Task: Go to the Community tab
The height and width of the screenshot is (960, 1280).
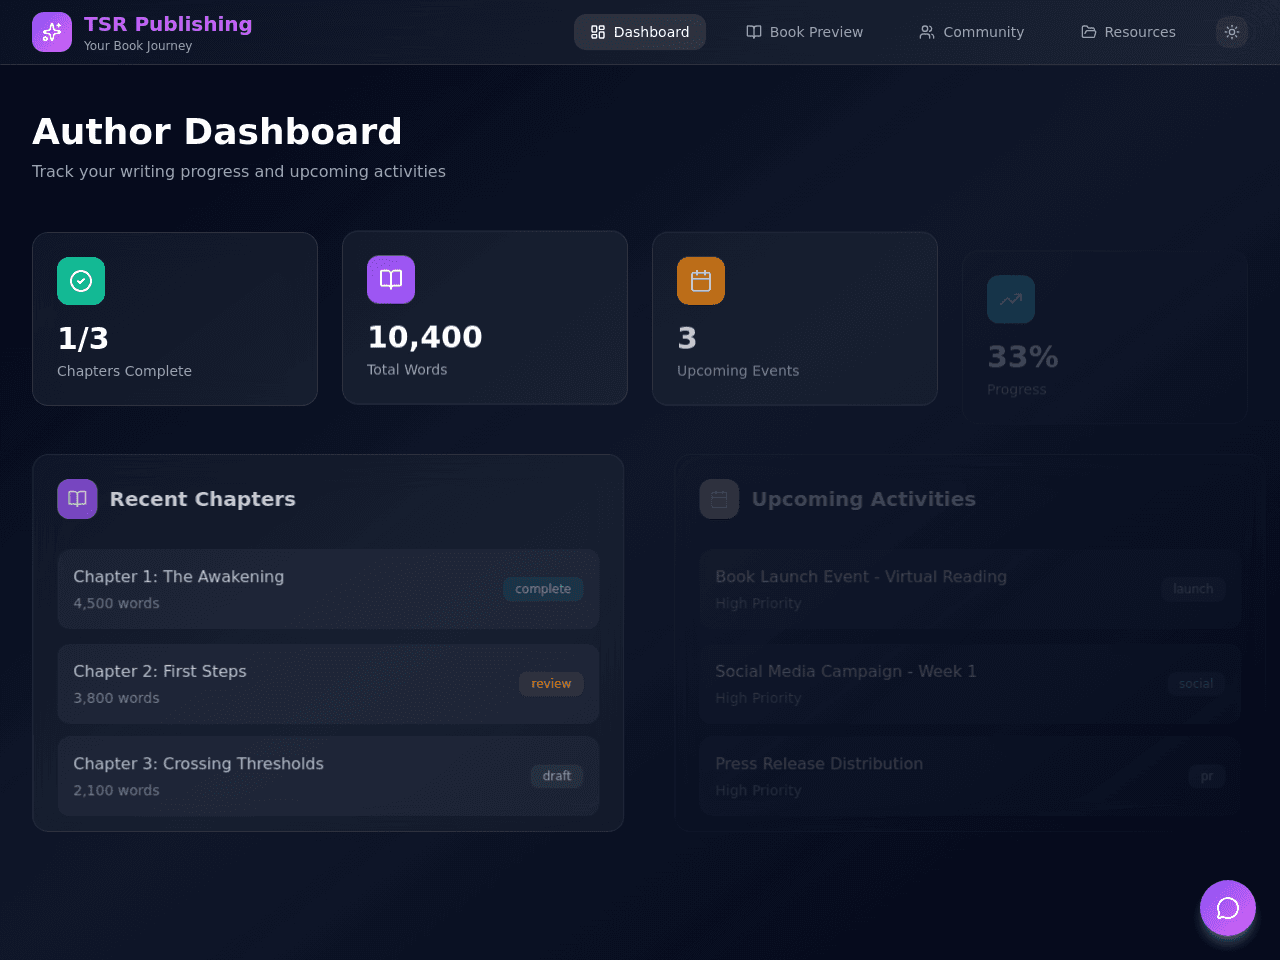Action: (972, 32)
